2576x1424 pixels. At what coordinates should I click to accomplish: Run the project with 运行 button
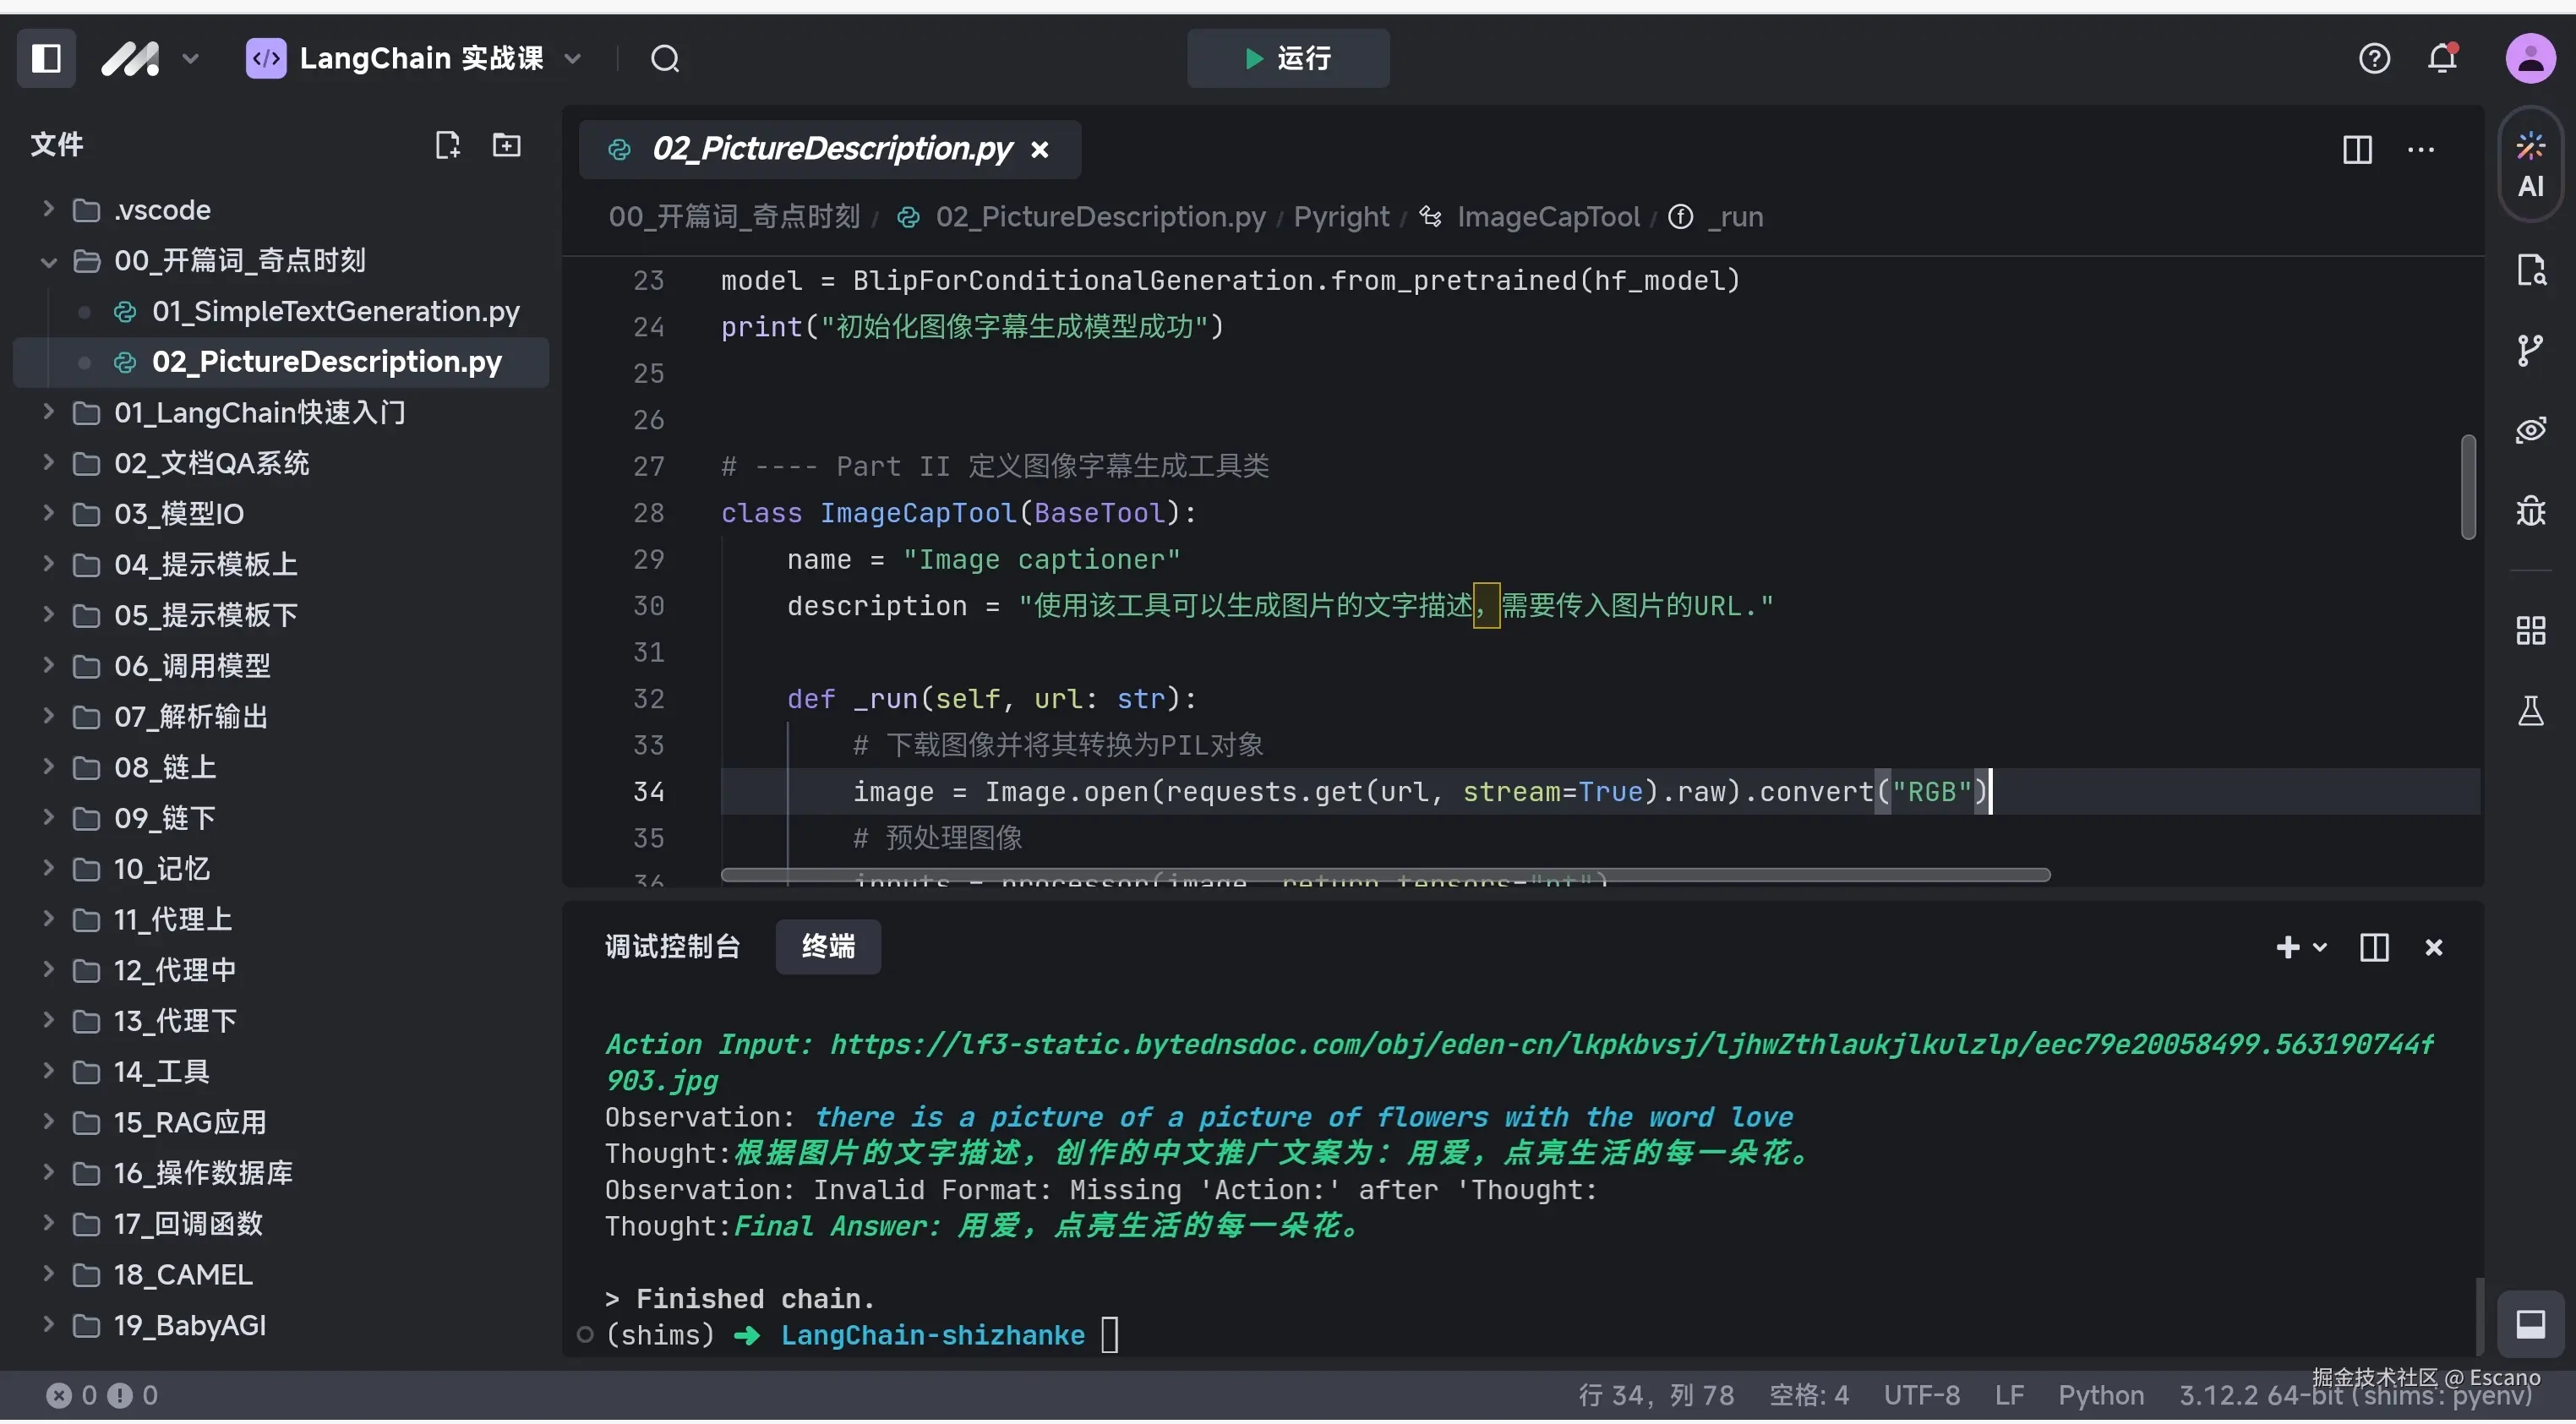(1288, 58)
